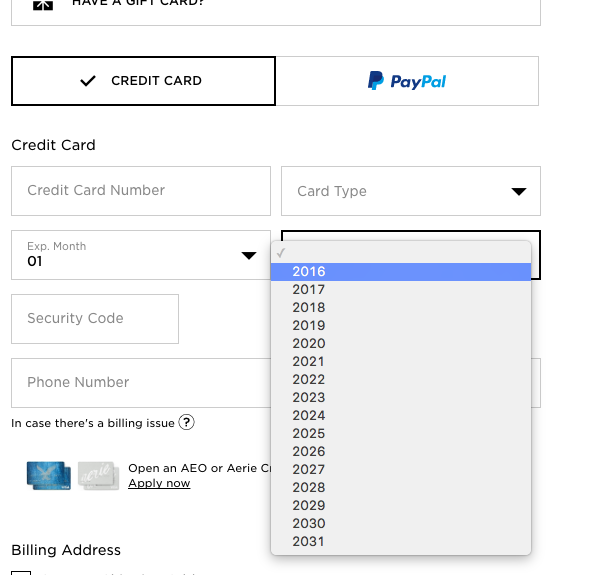Click the billing issue help question mark
This screenshot has height=575, width=605.
tap(186, 422)
